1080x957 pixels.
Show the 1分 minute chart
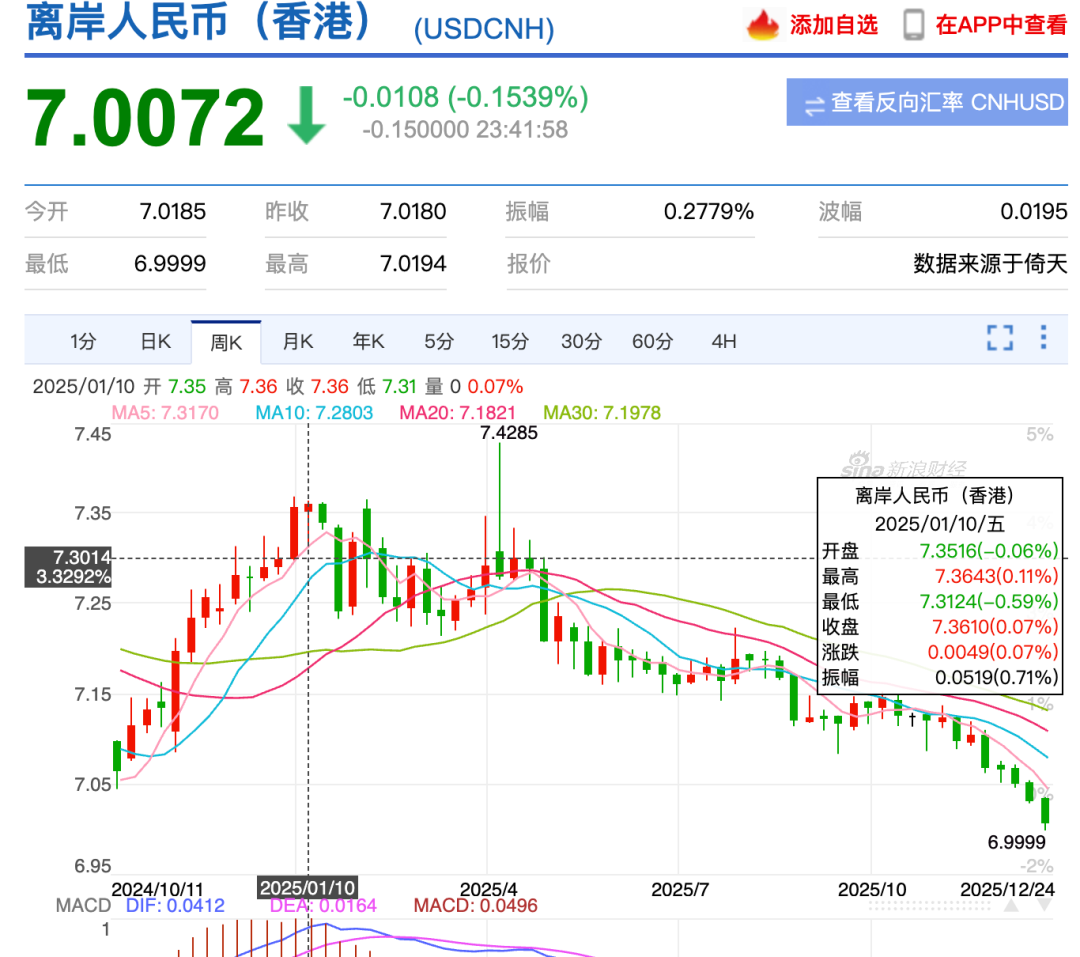(x=83, y=341)
